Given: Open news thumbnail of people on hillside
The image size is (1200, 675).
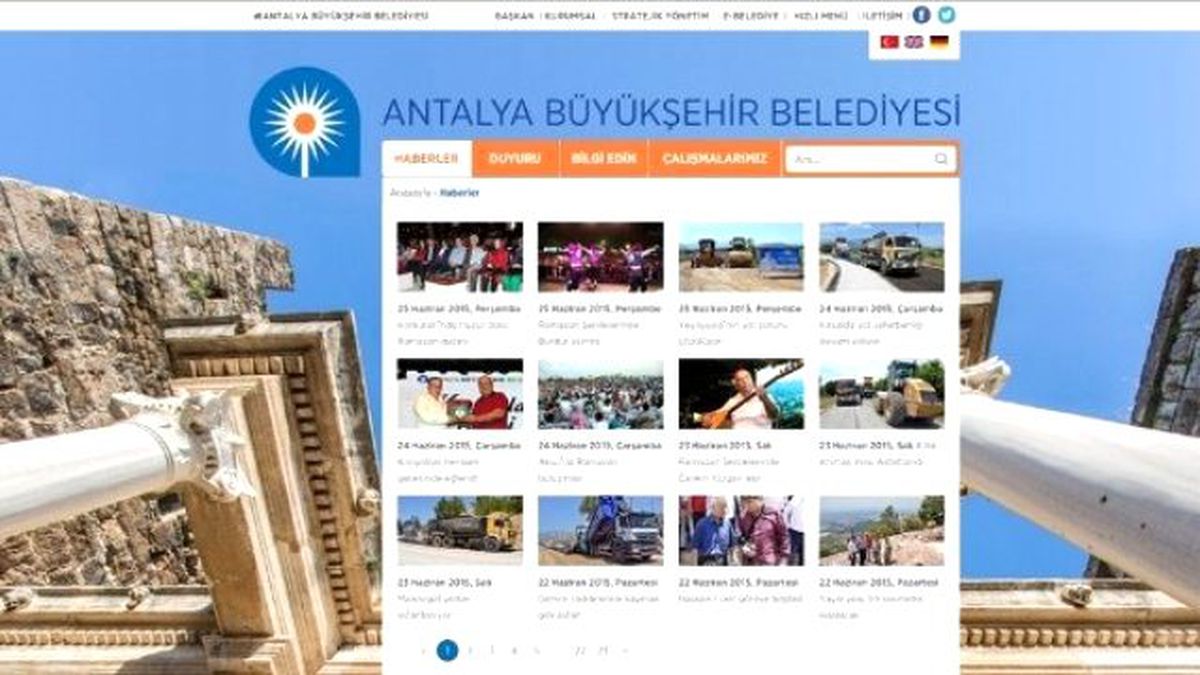Looking at the screenshot, I should tap(882, 531).
